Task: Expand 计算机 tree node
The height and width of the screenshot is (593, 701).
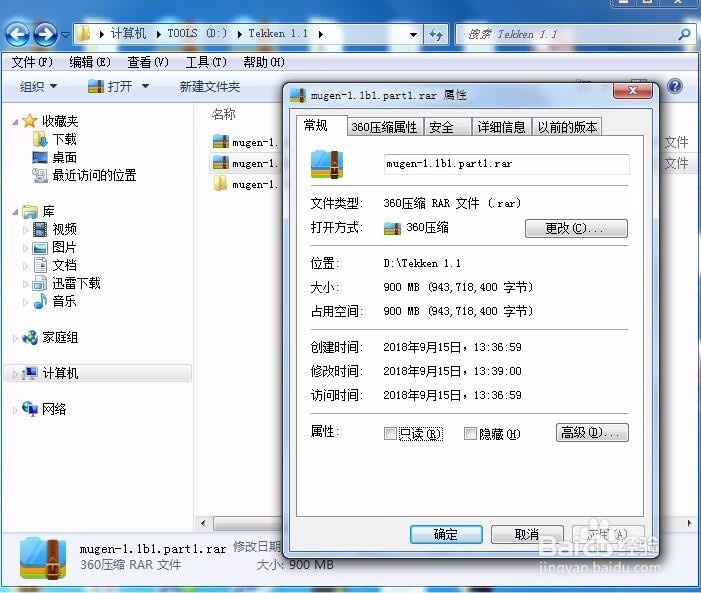Action: coord(15,374)
